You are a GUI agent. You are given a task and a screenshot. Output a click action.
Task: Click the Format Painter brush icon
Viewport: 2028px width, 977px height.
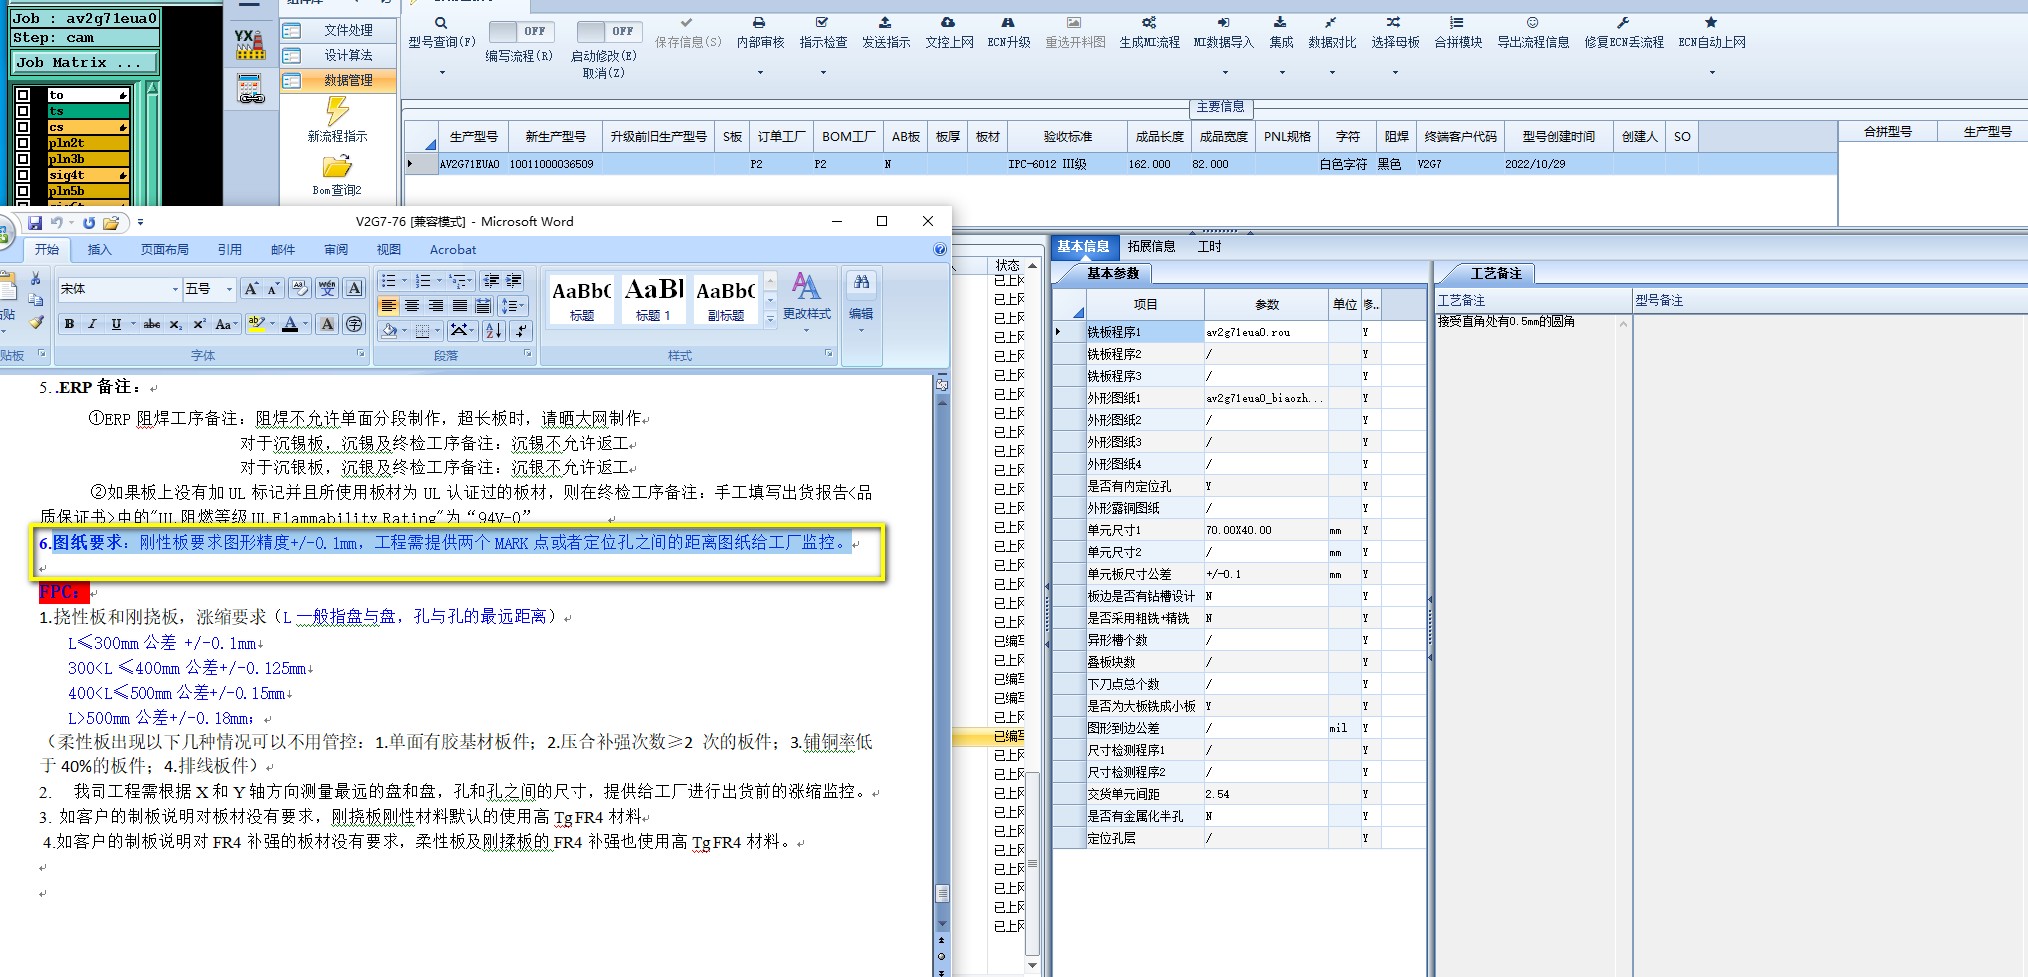[36, 322]
